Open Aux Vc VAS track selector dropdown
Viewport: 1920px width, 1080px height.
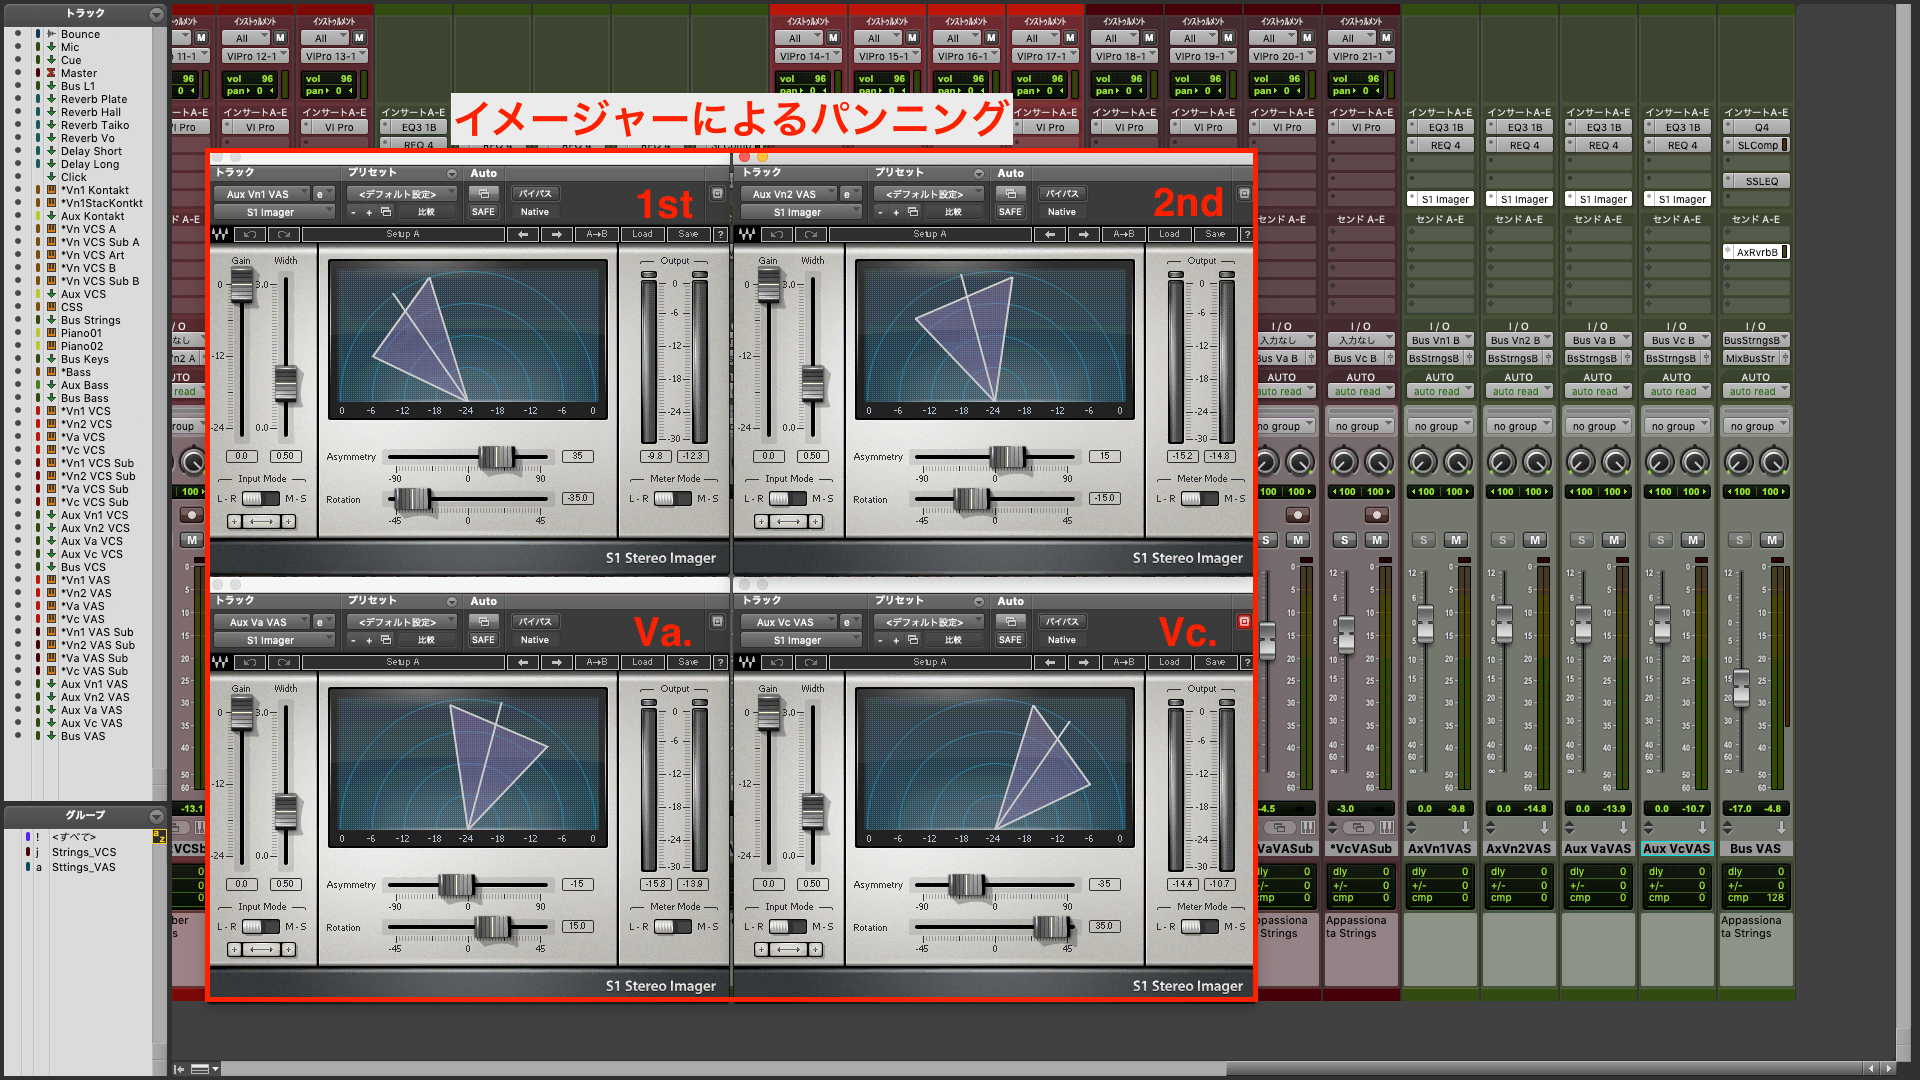point(789,623)
